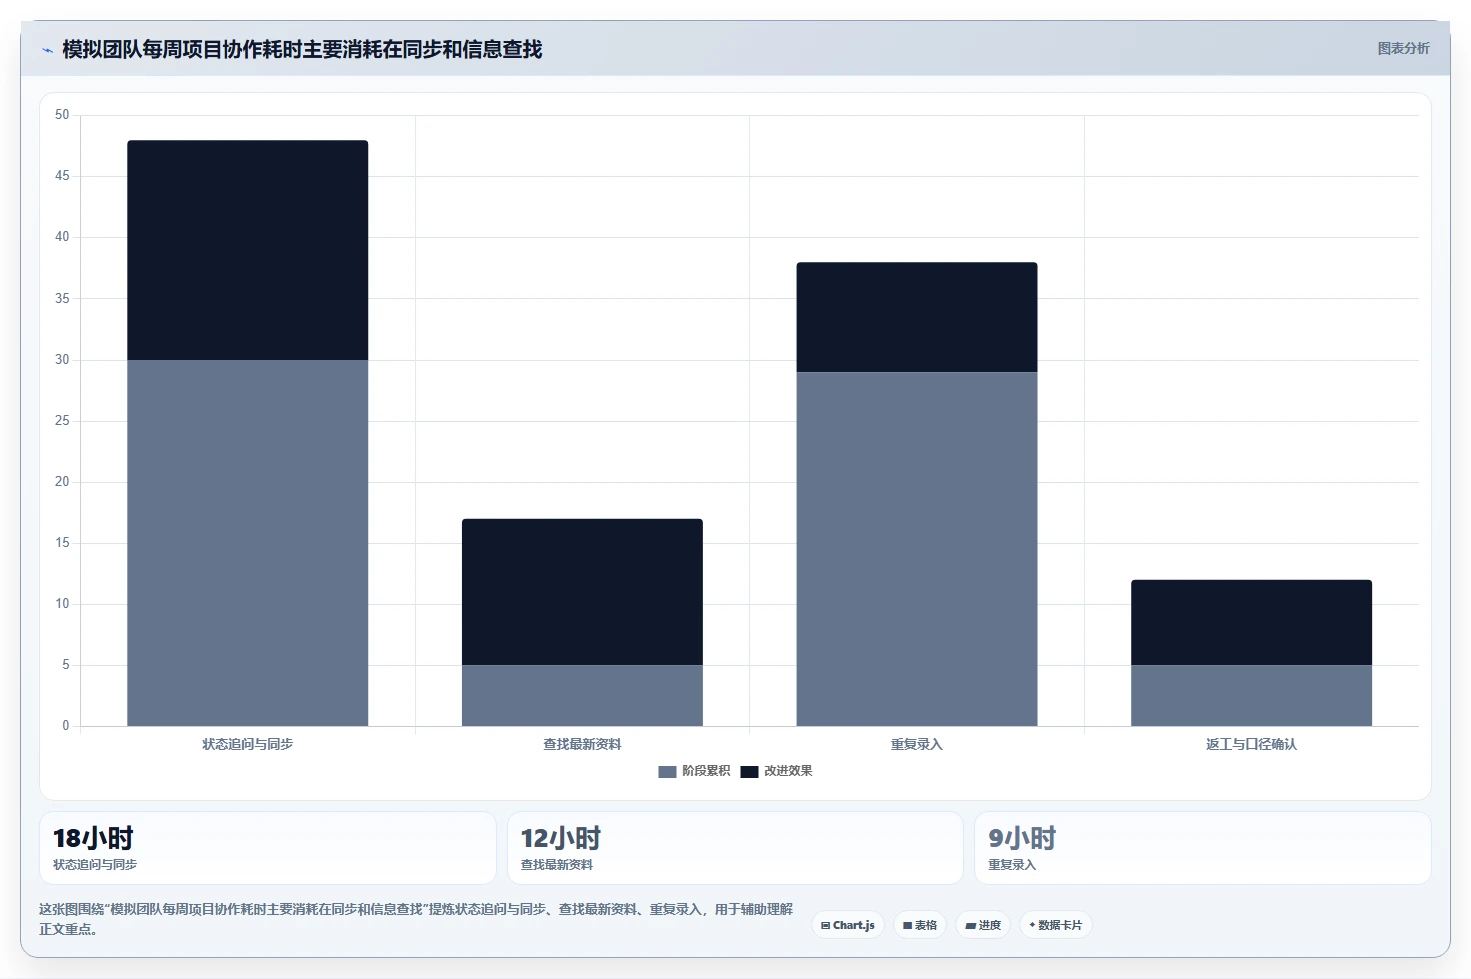Toggle the 阶段累积 legend entry

point(694,771)
